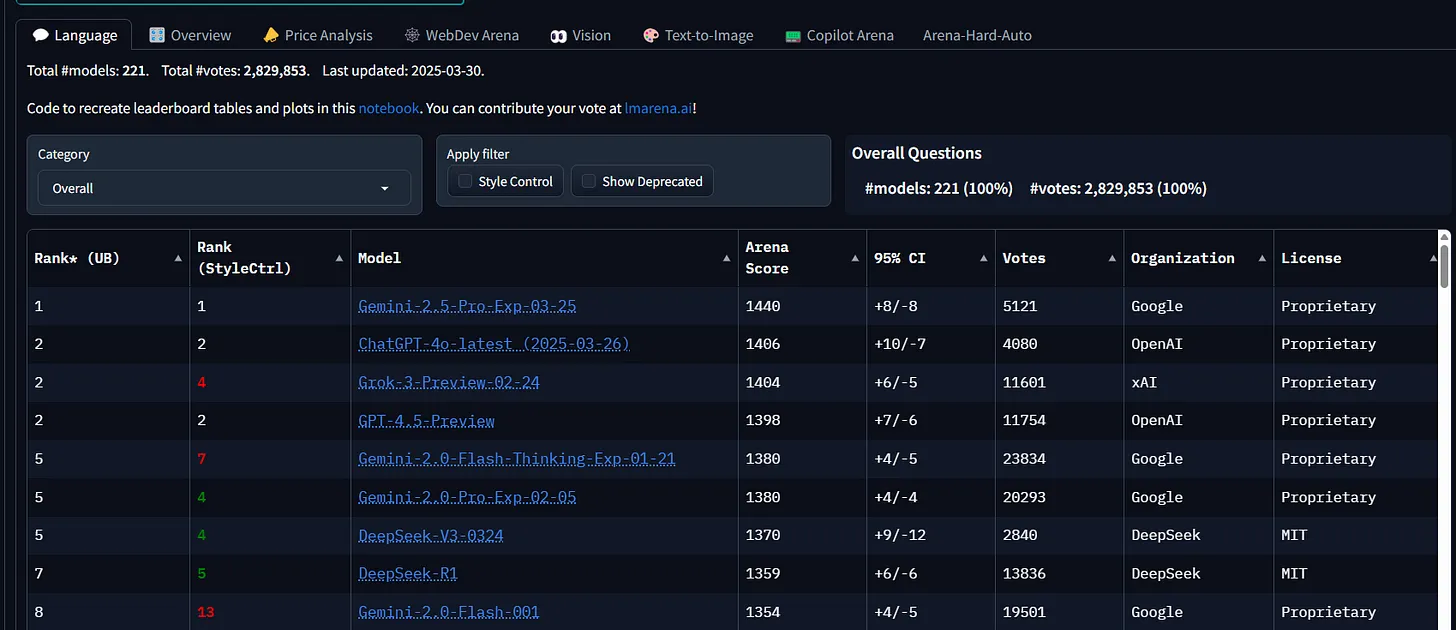
Task: Follow the notebook link
Action: tap(389, 108)
